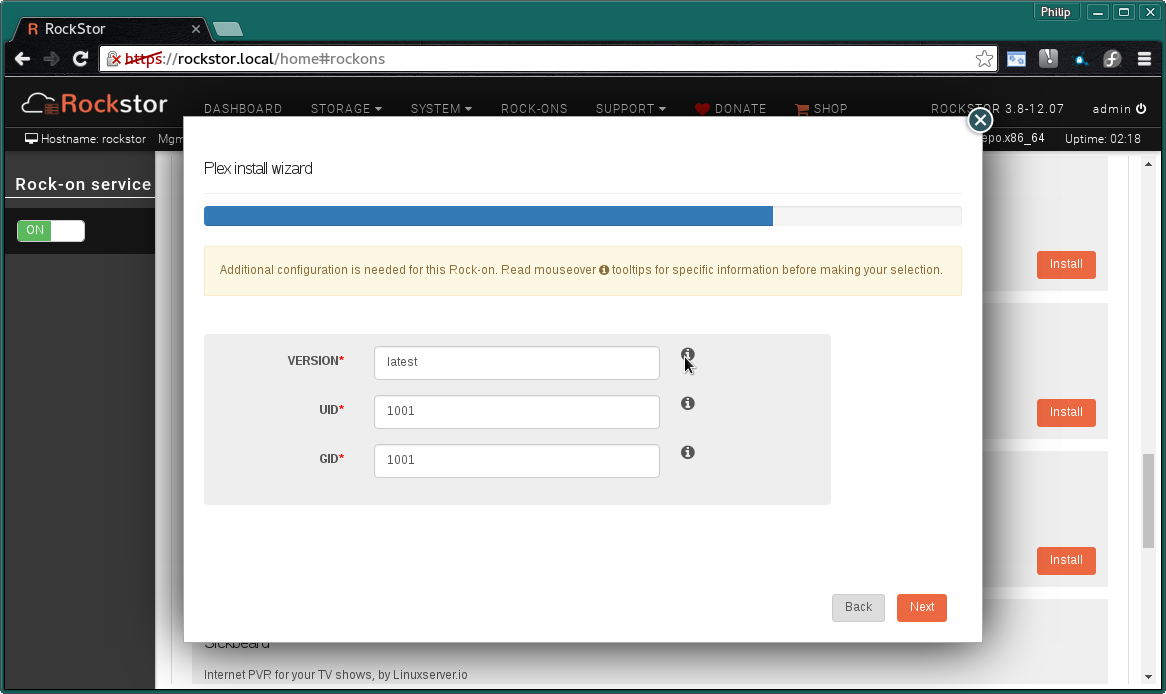The height and width of the screenshot is (694, 1166).
Task: Click the scrollbar down arrow
Action: 1148,677
